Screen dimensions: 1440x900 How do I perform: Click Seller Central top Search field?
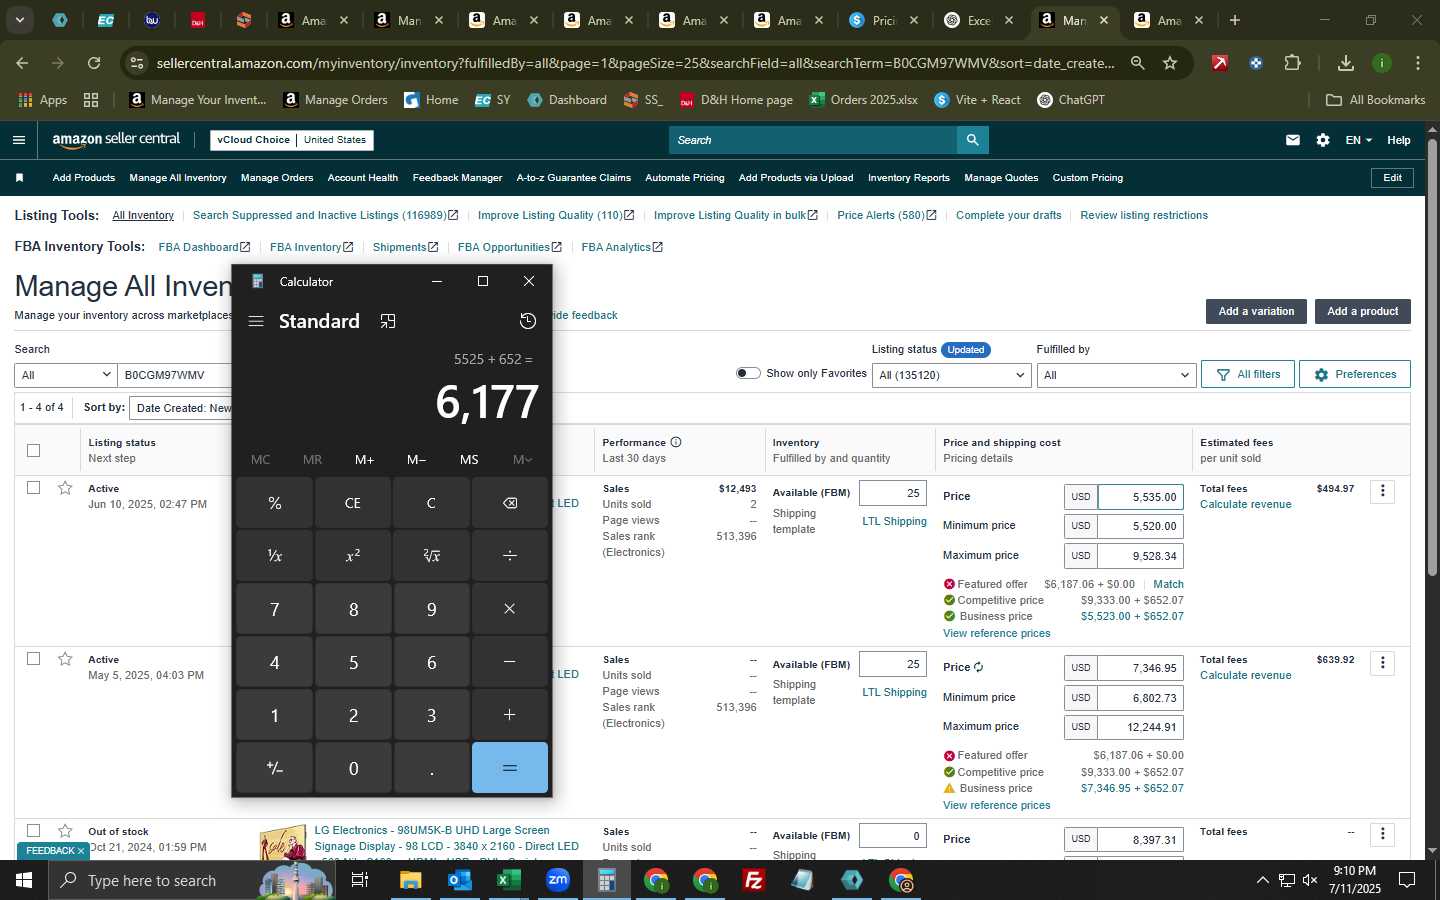(813, 140)
